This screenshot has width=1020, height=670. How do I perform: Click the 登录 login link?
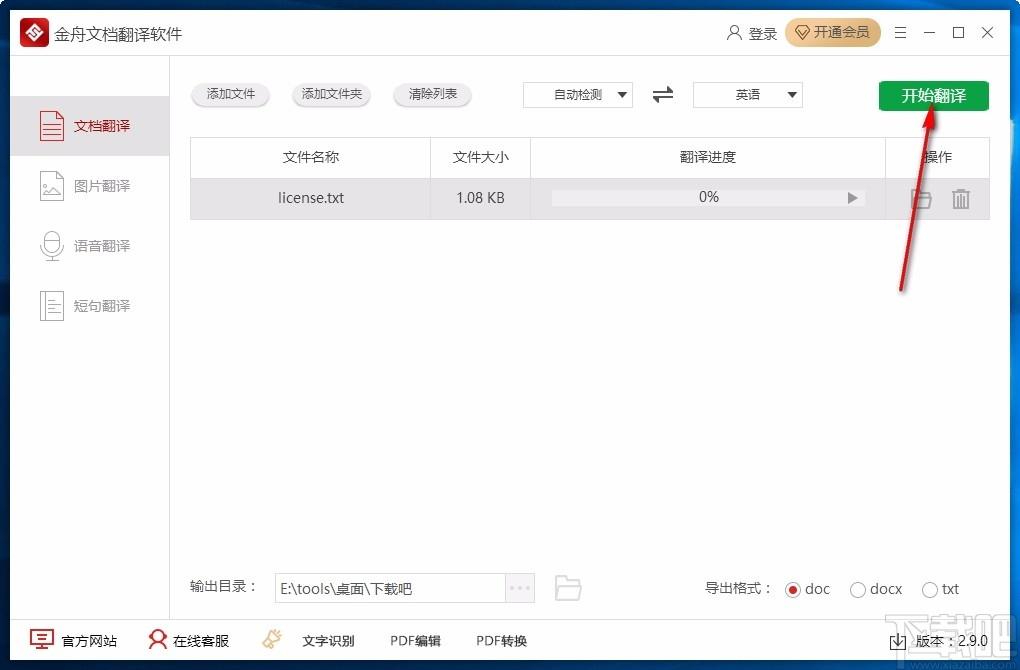[x=762, y=33]
